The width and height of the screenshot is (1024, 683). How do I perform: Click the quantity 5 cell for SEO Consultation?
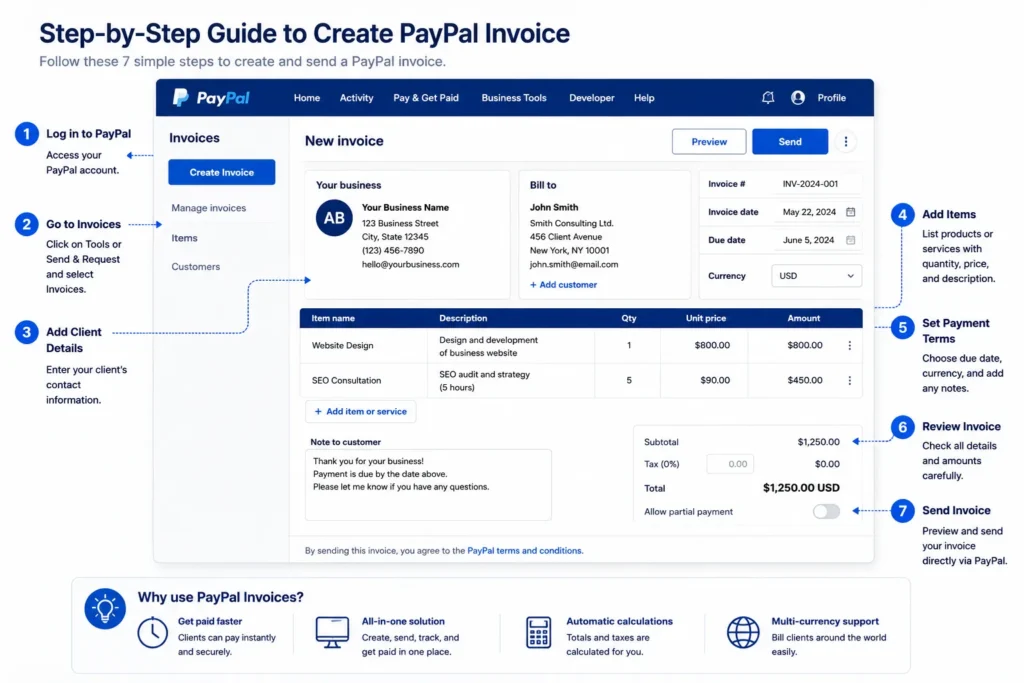pos(629,380)
